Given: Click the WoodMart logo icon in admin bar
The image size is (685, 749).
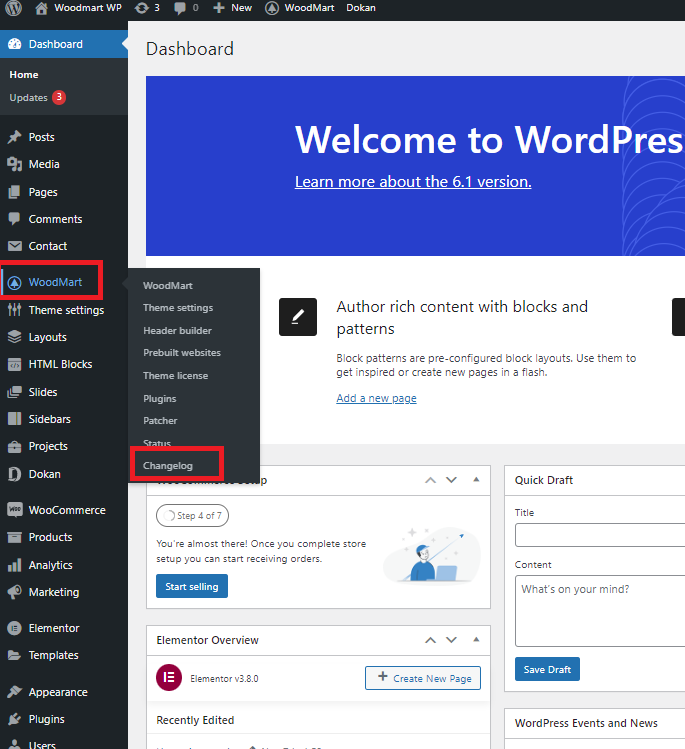Looking at the screenshot, I should tap(272, 8).
